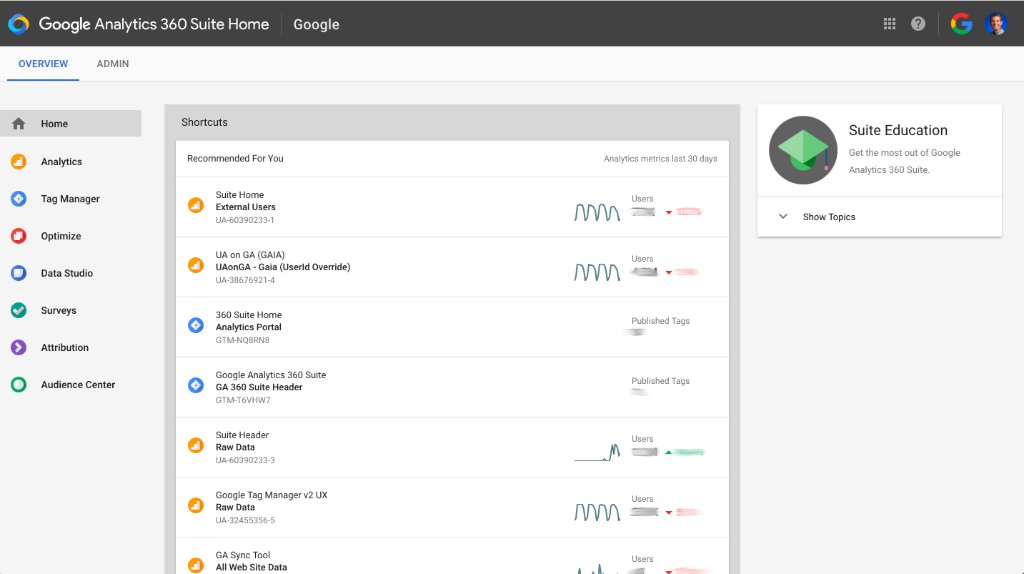1024x574 pixels.
Task: Open the user profile avatar
Action: (x=996, y=24)
